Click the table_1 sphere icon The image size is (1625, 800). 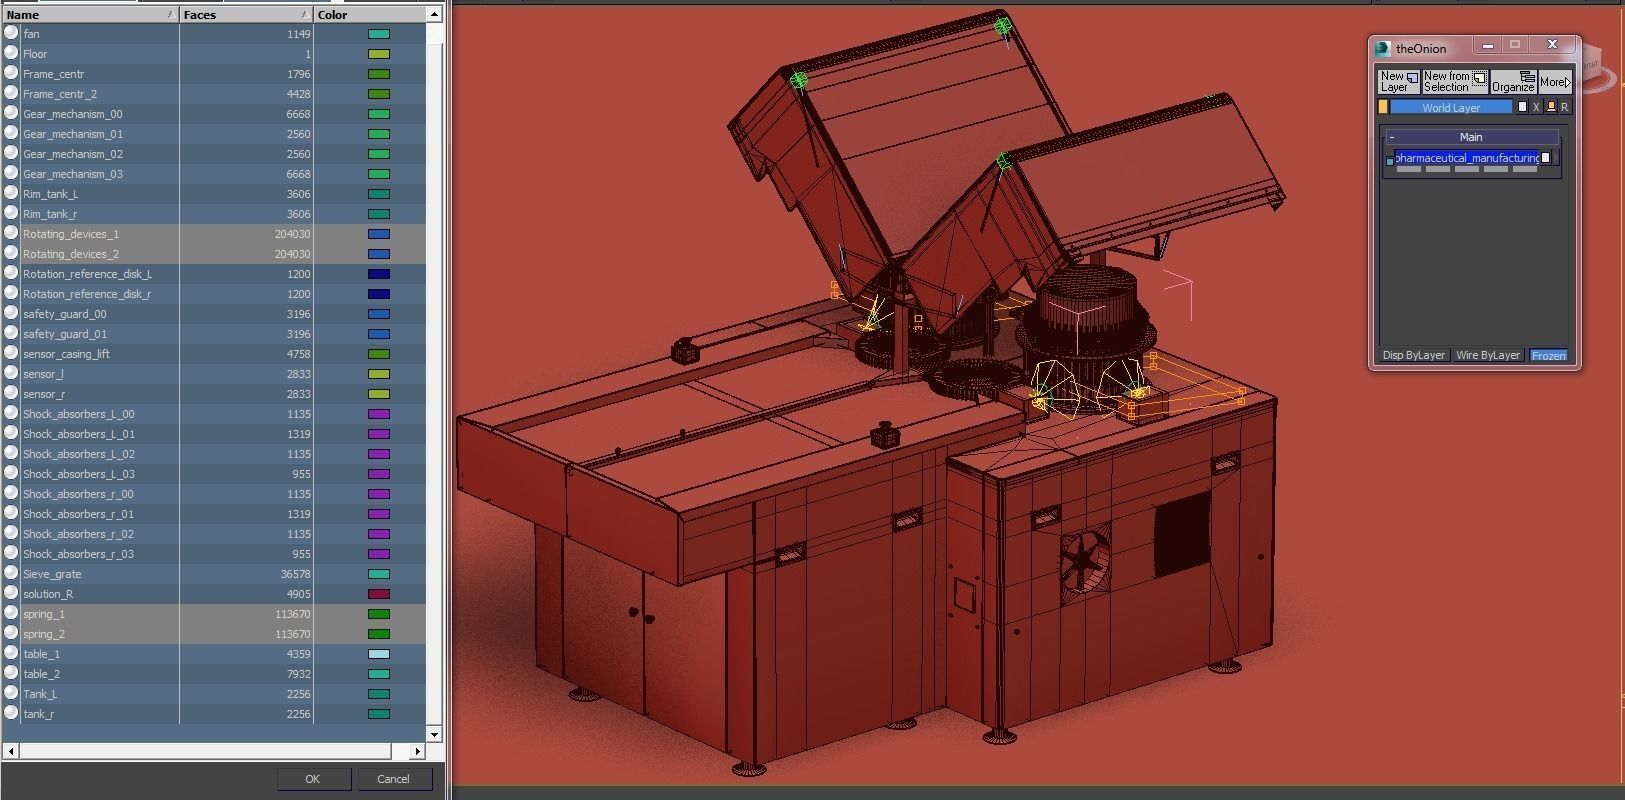[11, 653]
